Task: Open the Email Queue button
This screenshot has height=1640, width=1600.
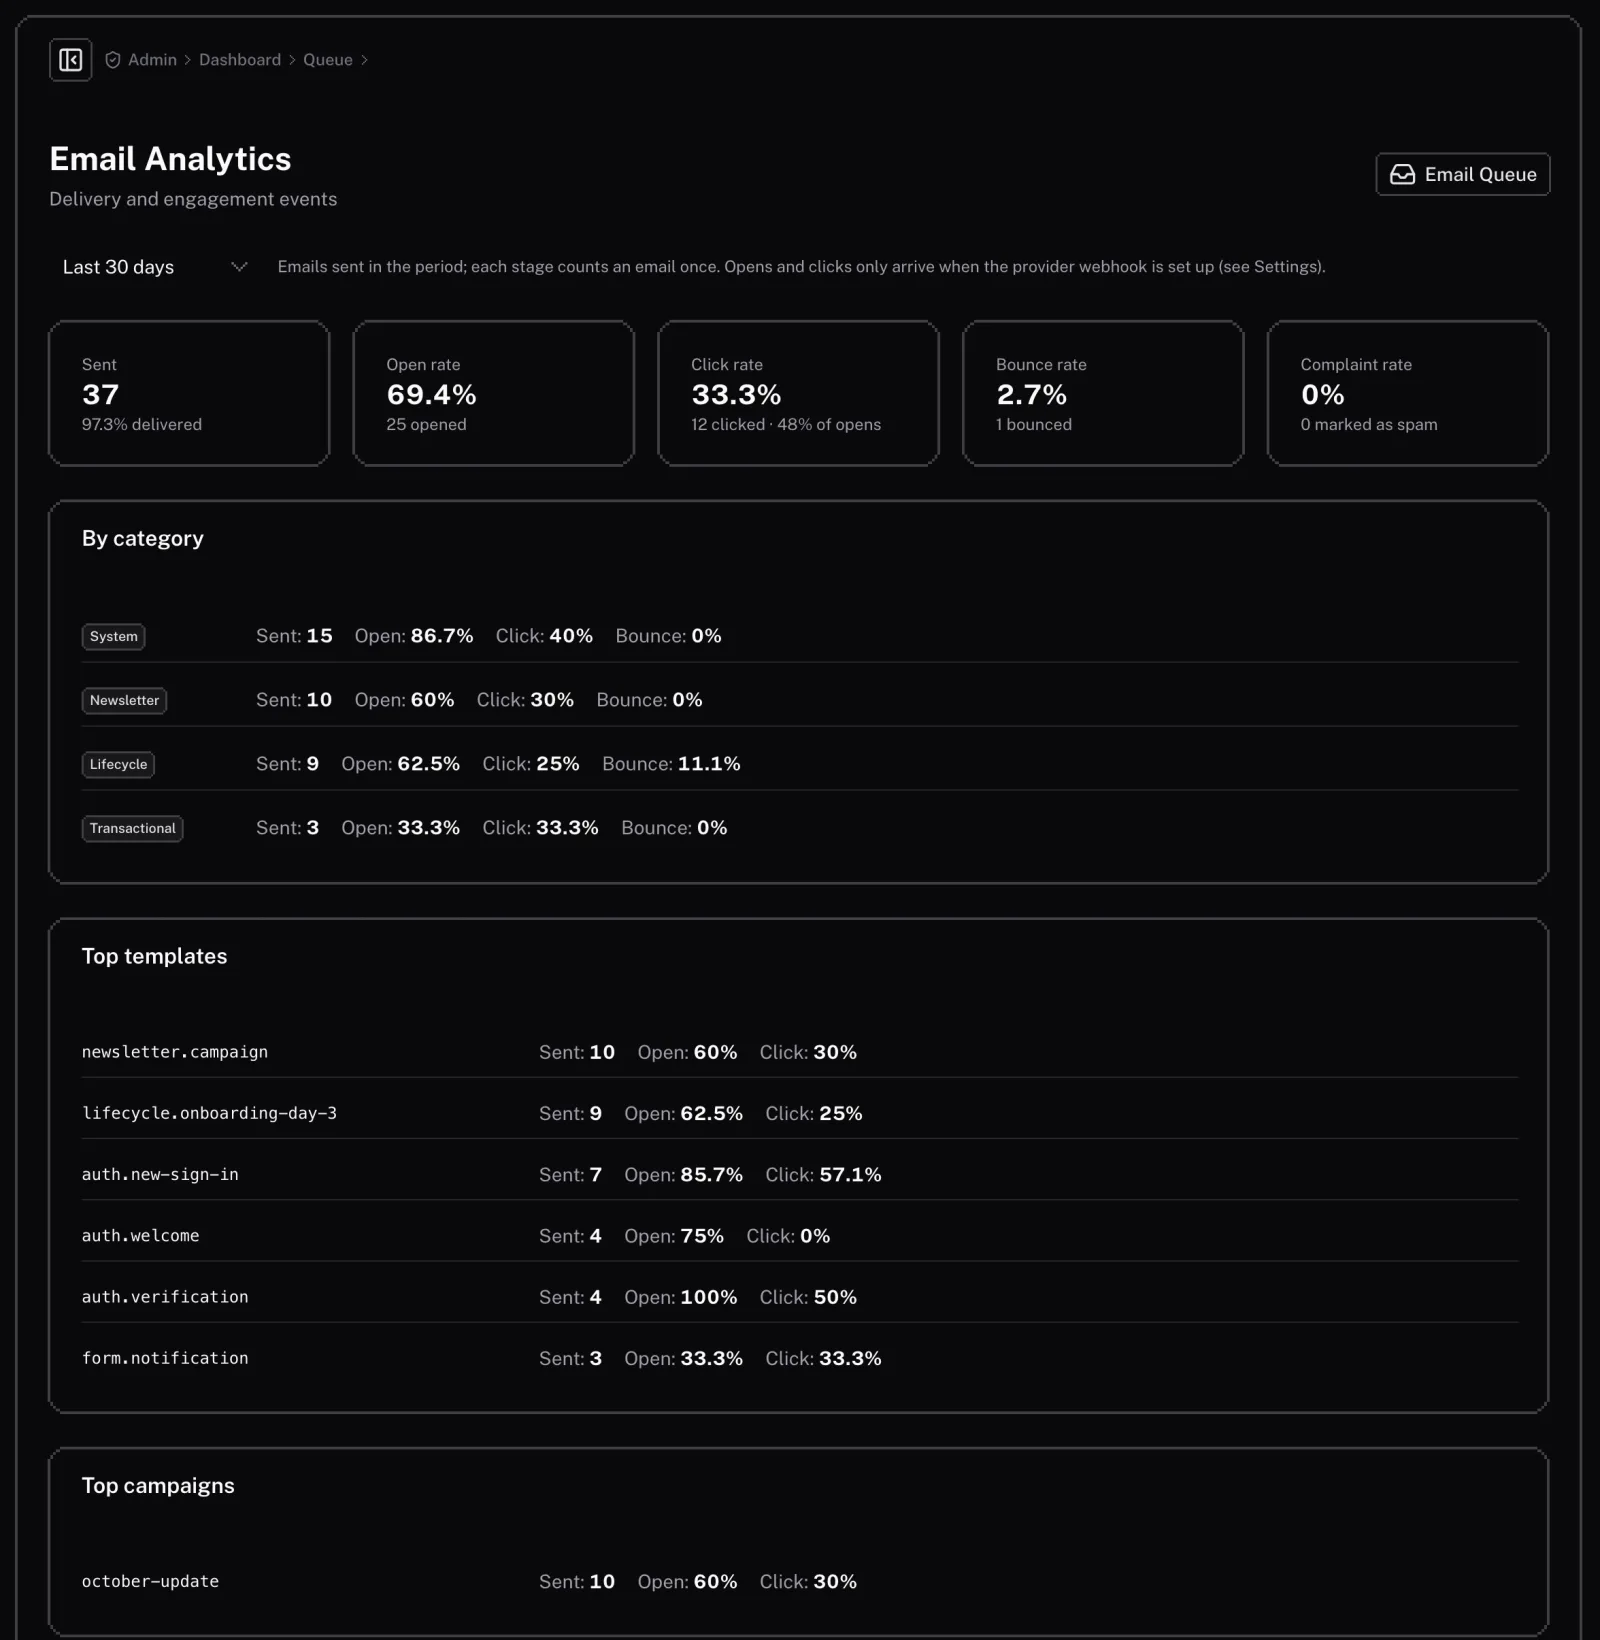Action: tap(1462, 174)
